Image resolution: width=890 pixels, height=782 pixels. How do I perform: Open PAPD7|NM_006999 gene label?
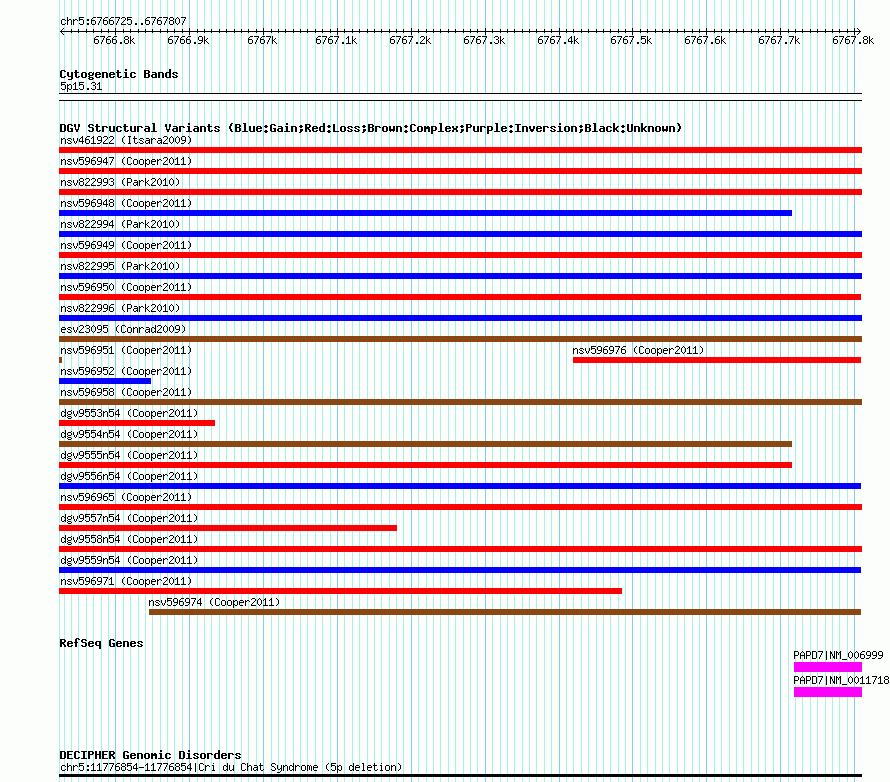click(838, 655)
